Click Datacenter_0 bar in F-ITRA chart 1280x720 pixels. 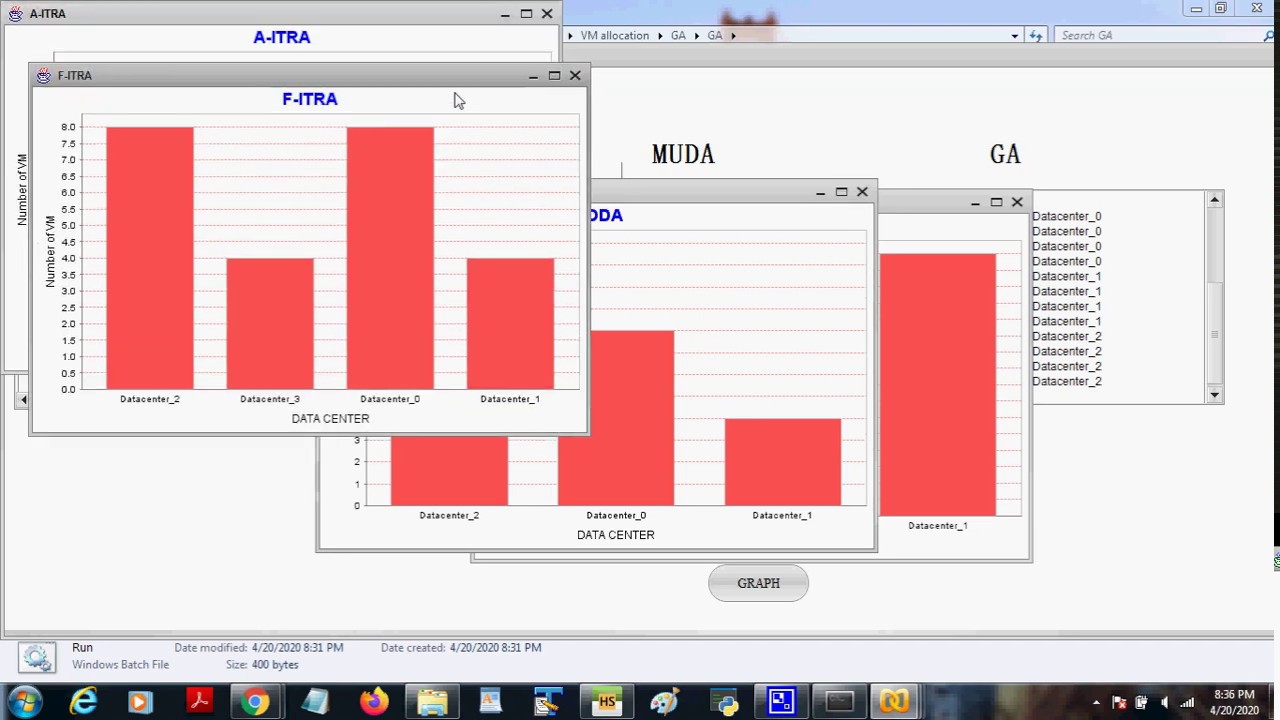pos(390,258)
